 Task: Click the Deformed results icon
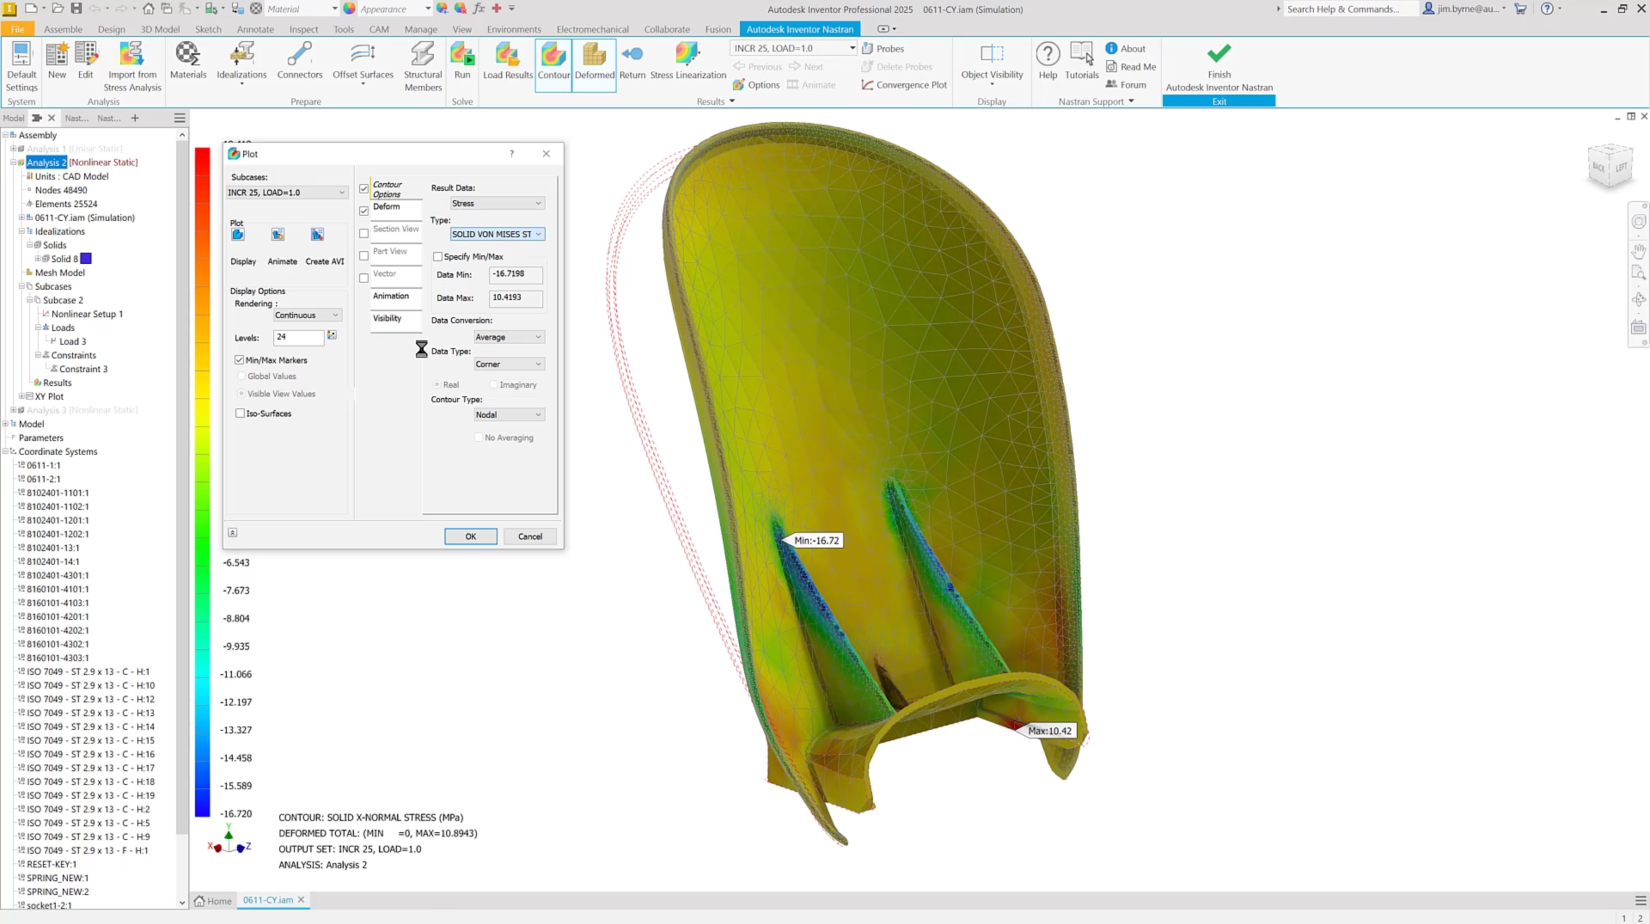594,62
